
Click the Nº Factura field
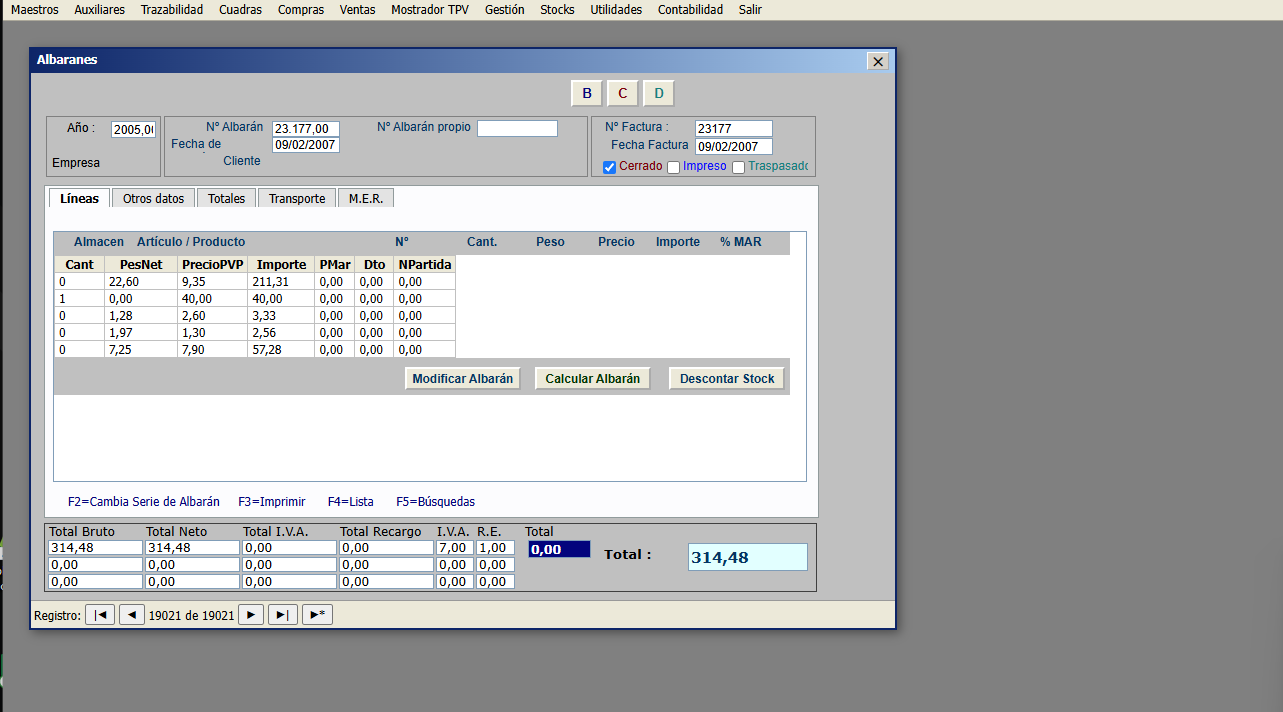(734, 129)
